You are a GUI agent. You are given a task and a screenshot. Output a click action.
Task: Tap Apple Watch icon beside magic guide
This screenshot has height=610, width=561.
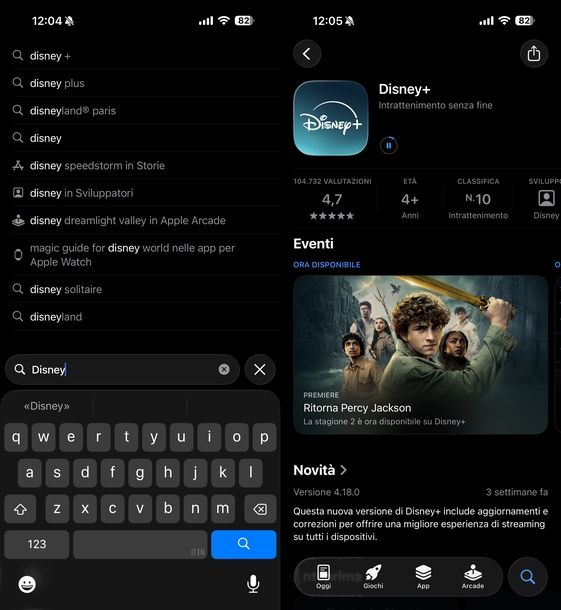click(x=18, y=255)
